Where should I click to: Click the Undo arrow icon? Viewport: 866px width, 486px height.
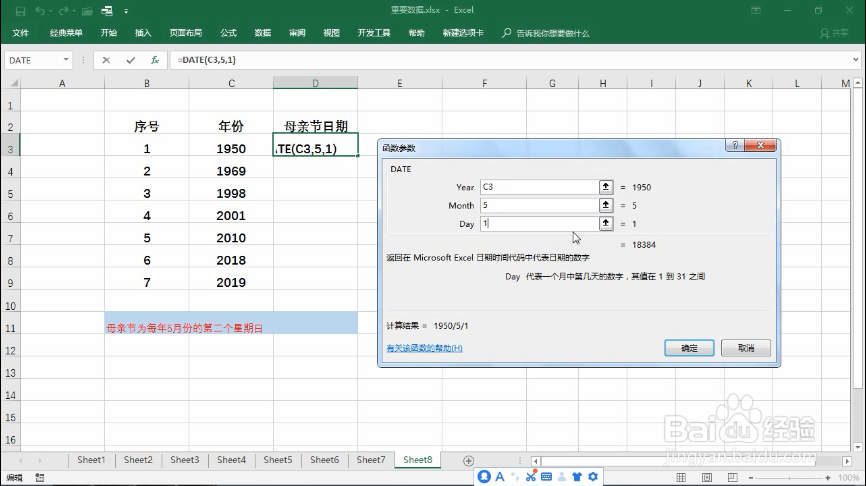(x=40, y=11)
